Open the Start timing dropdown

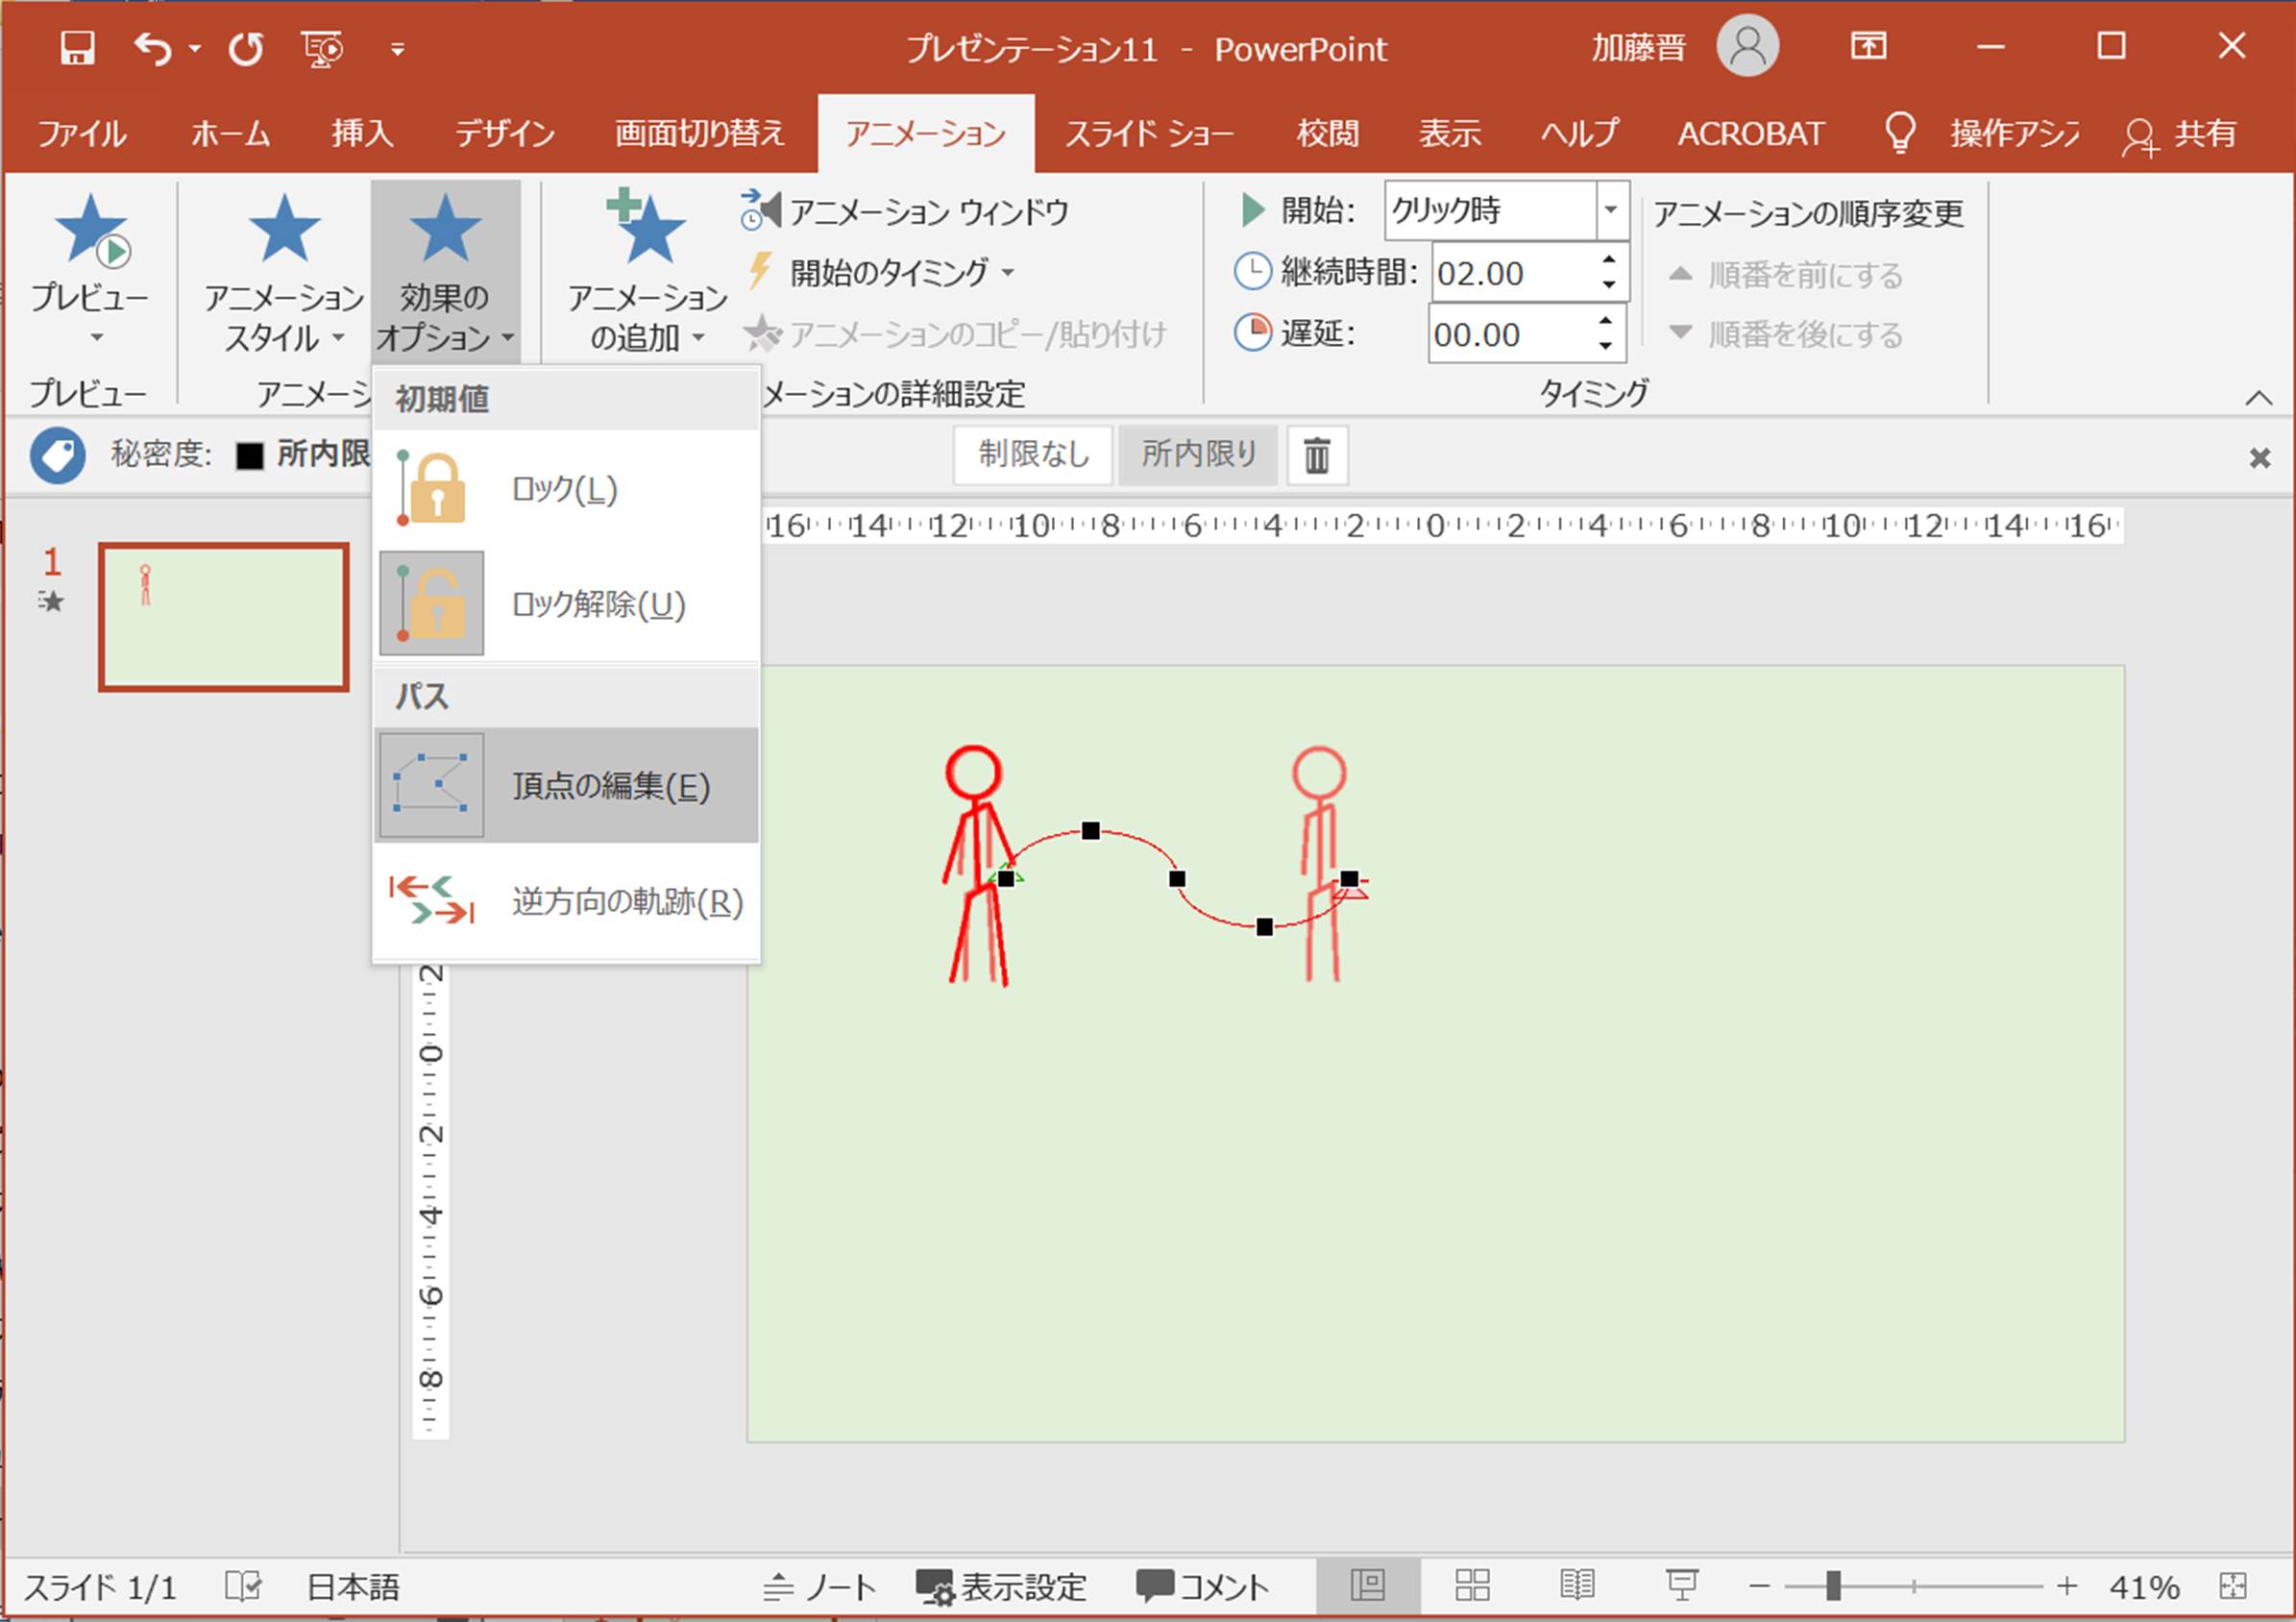[1610, 210]
